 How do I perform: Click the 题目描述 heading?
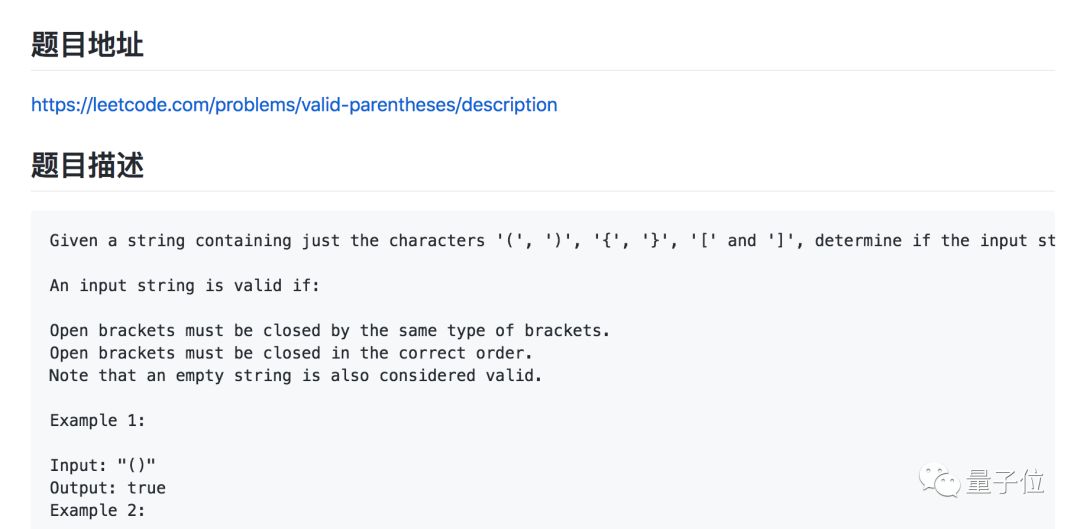pos(88,165)
